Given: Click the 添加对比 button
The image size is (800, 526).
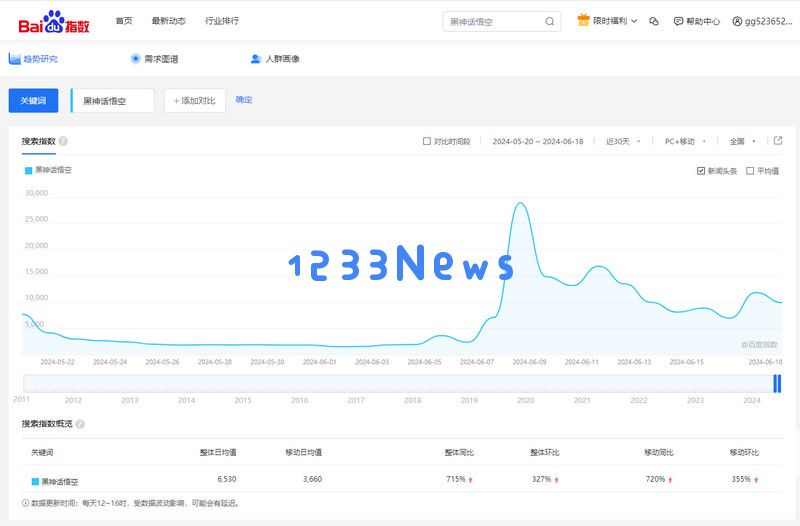Looking at the screenshot, I should (195, 101).
